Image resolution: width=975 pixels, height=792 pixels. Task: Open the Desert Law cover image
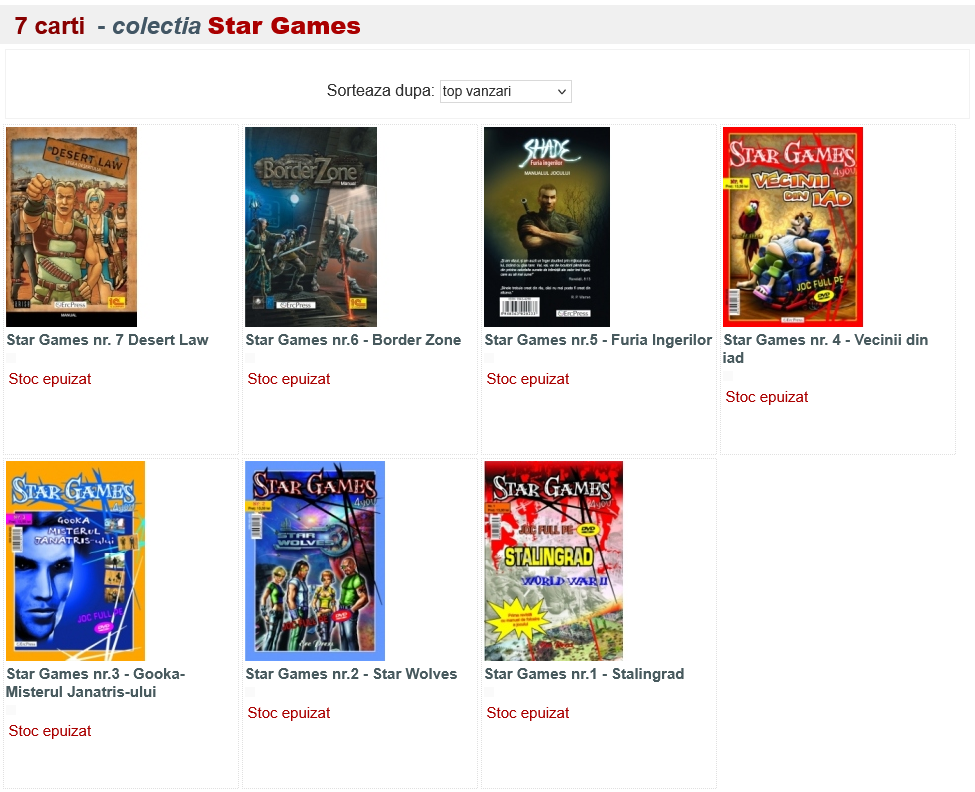point(72,227)
